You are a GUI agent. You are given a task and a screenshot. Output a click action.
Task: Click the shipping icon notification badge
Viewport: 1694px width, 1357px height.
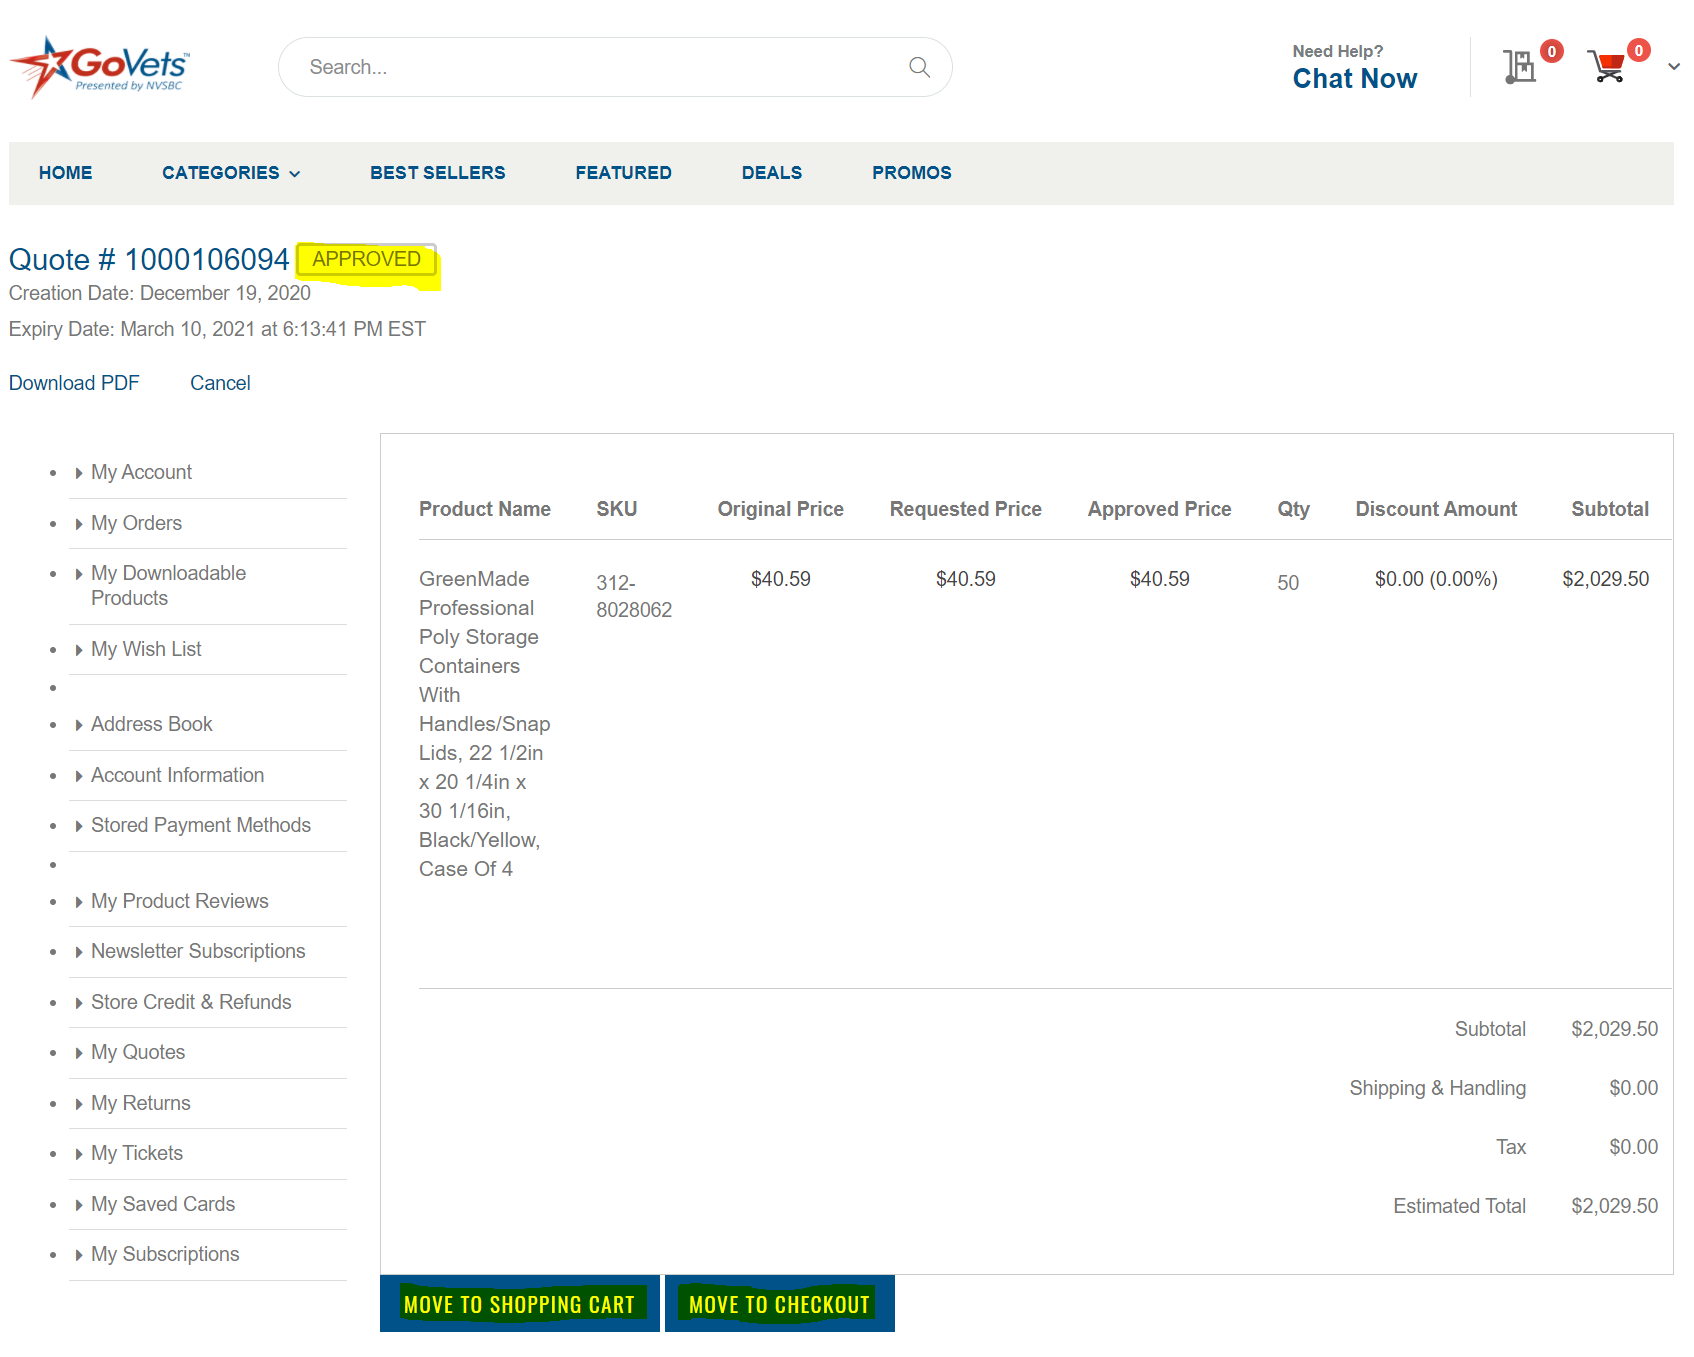pyautogui.click(x=1551, y=51)
